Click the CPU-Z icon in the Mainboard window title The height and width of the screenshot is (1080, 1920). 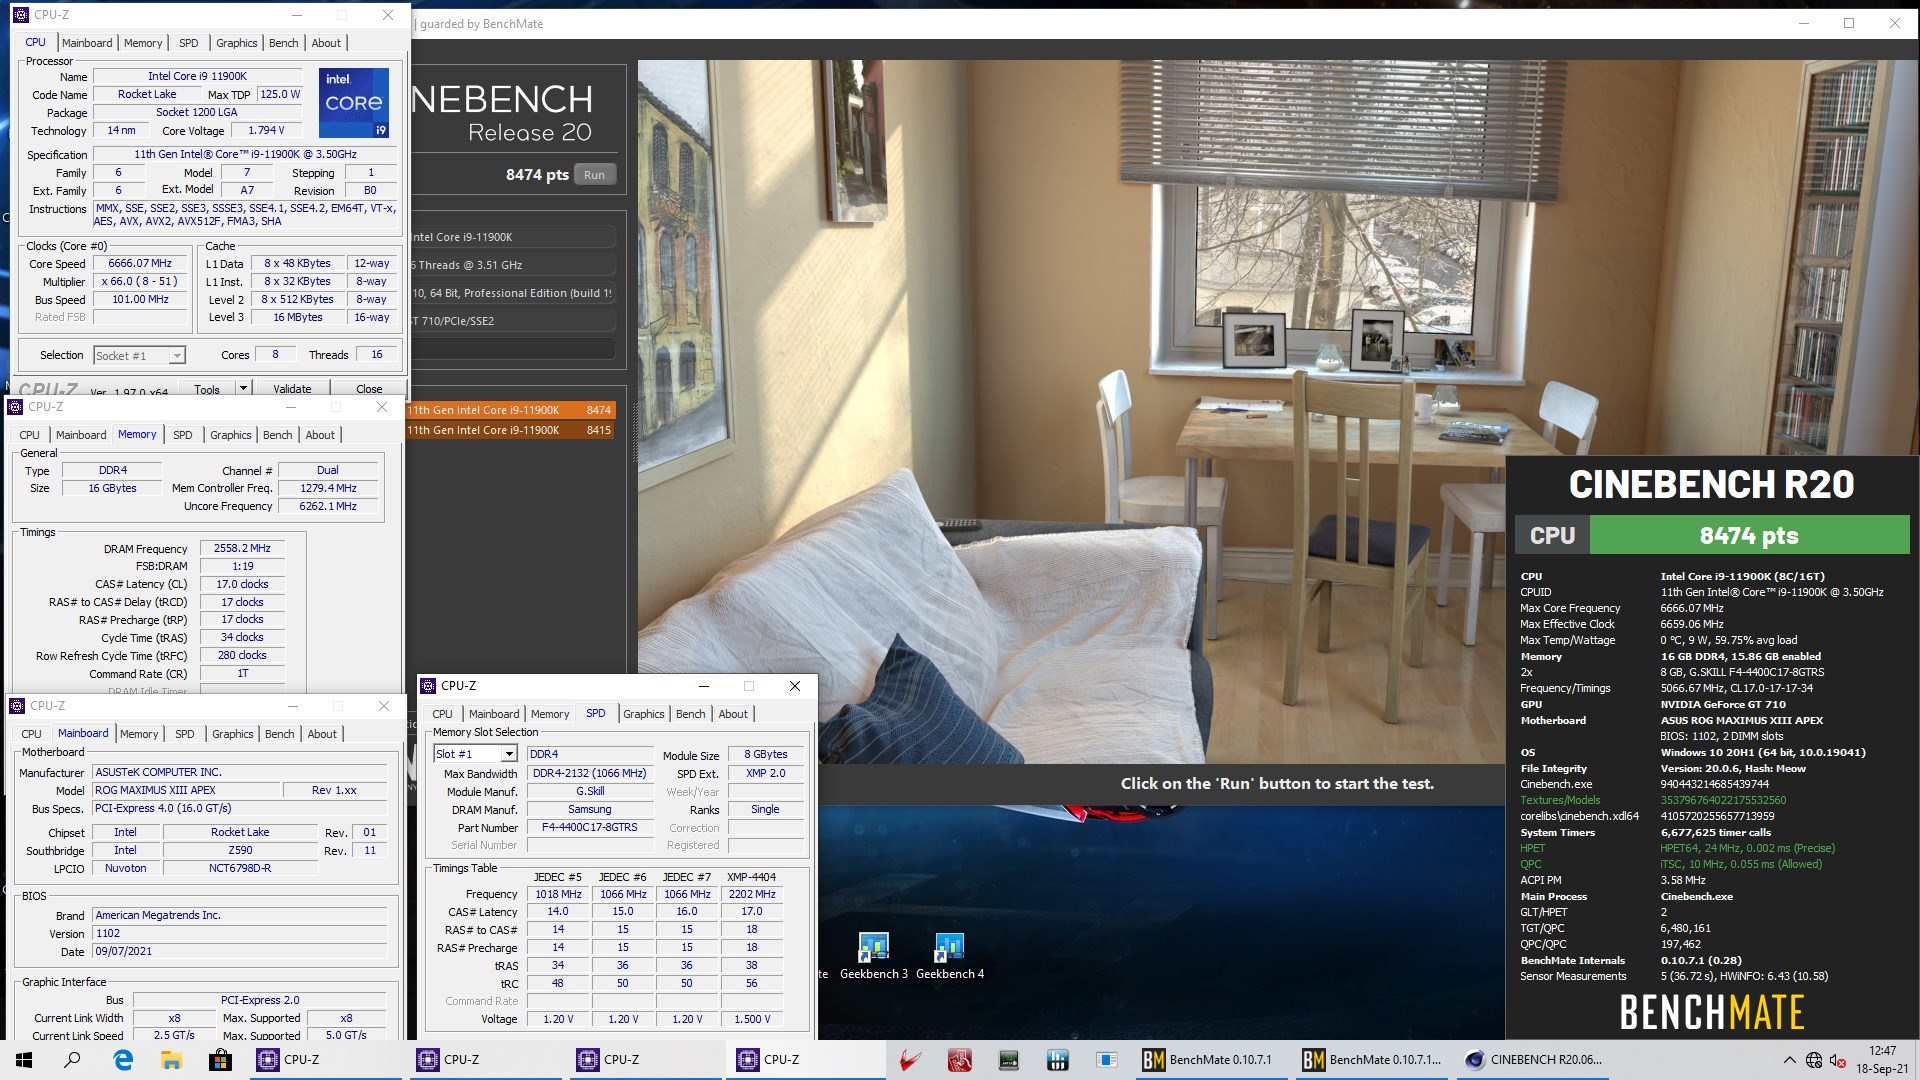click(17, 706)
